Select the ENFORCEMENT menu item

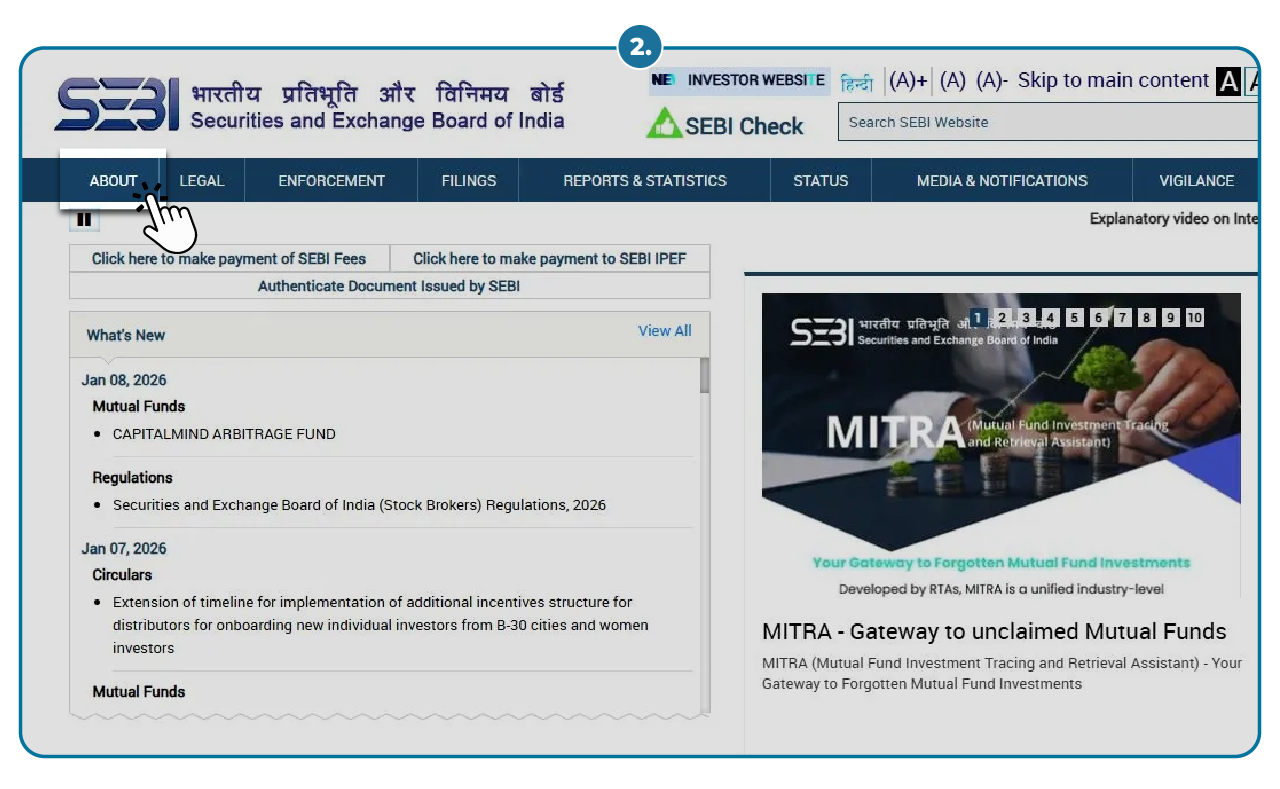[x=331, y=180]
